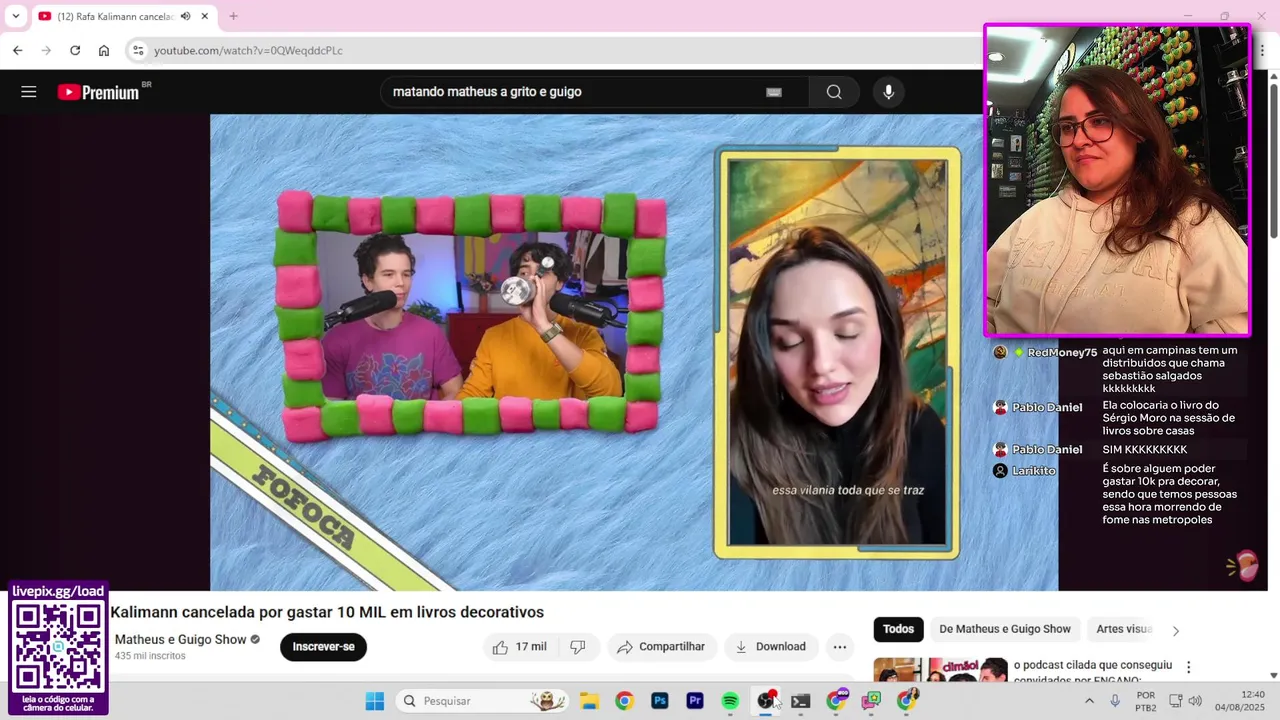Viewport: 1280px width, 720px height.
Task: Go to YouTube Premium home logo
Action: [x=98, y=92]
